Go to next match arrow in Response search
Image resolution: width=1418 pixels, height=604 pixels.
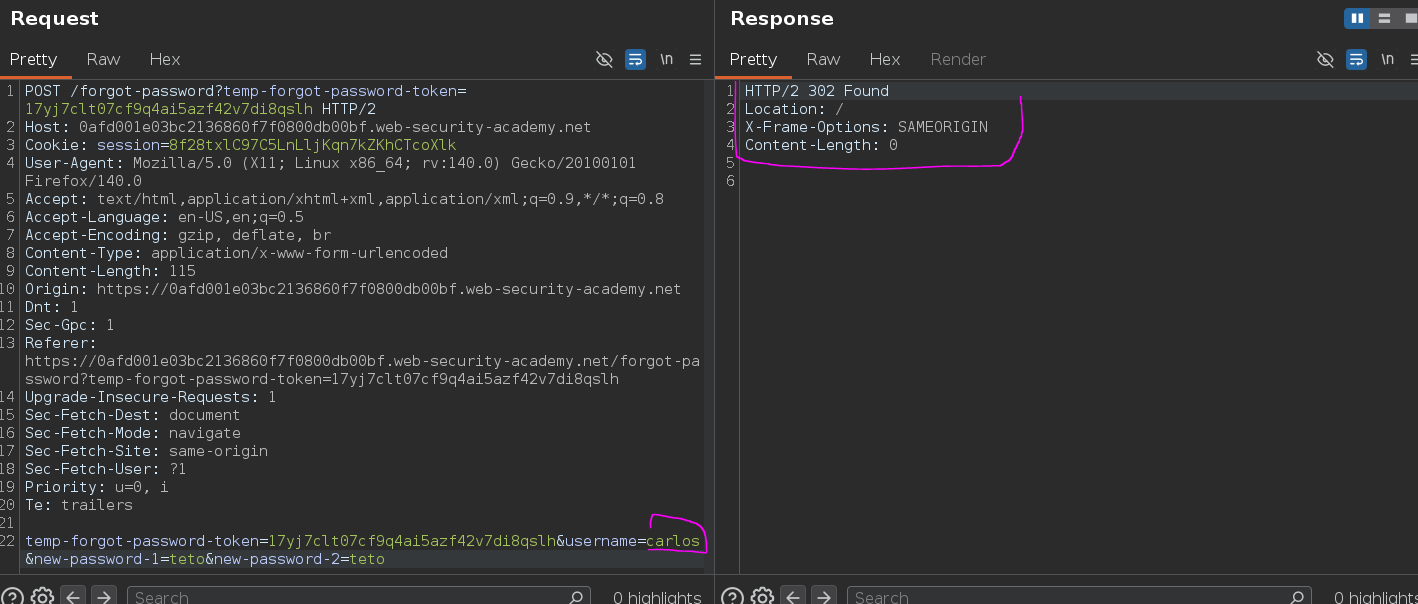(823, 597)
